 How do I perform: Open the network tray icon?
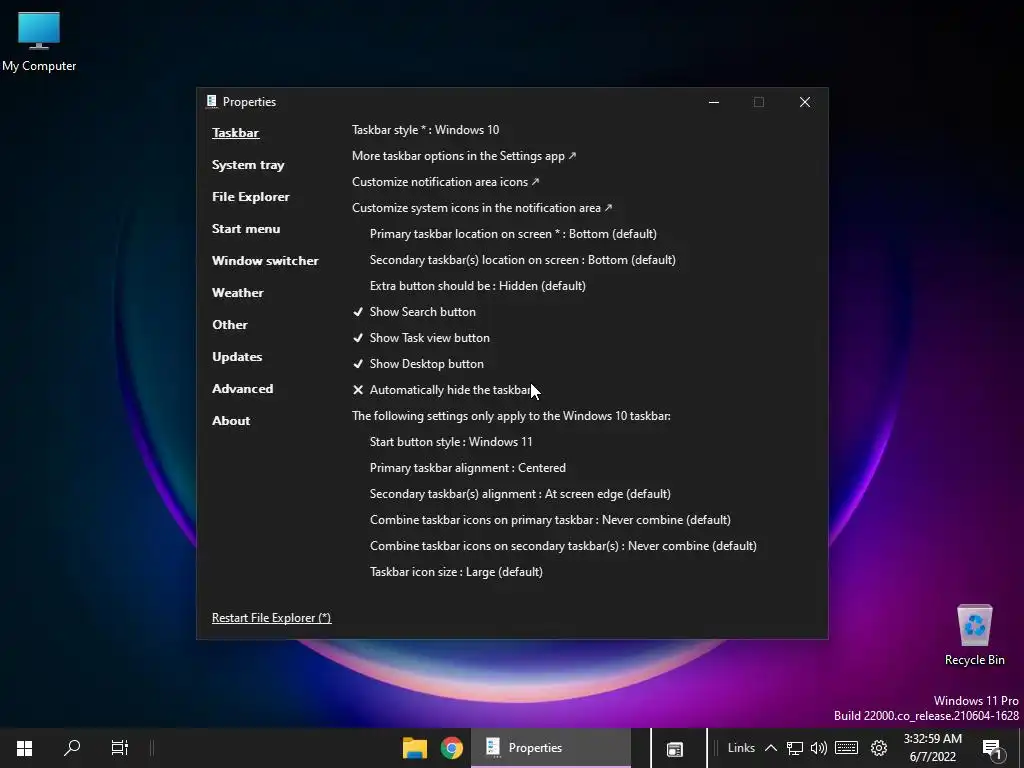click(x=795, y=748)
